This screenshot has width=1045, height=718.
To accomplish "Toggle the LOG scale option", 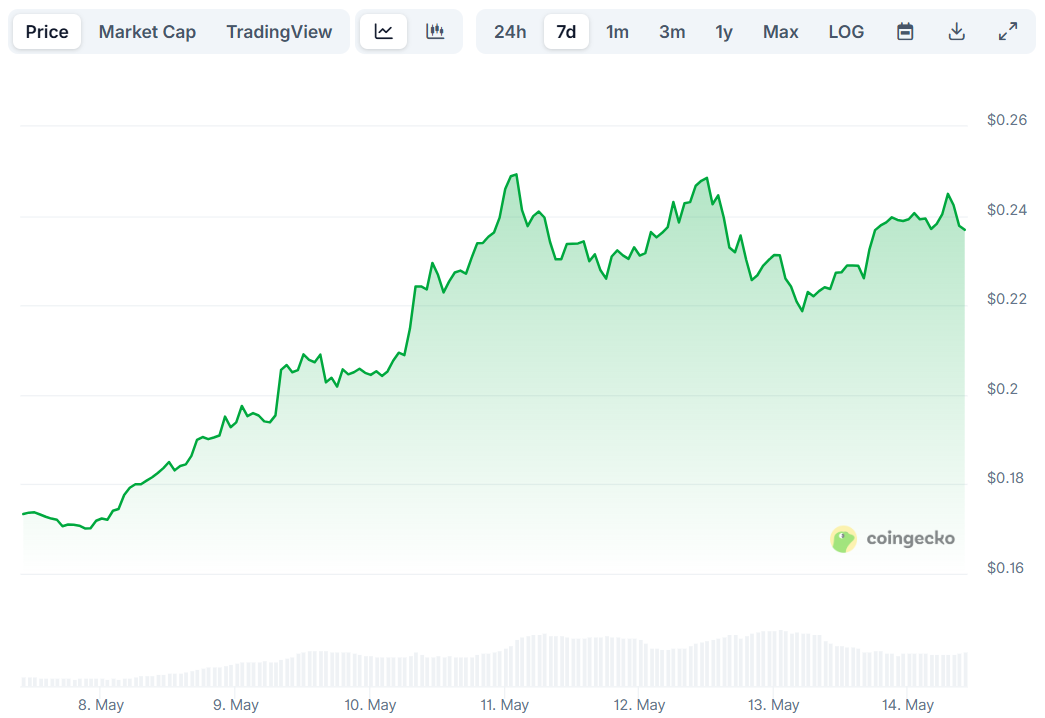I will (x=846, y=31).
